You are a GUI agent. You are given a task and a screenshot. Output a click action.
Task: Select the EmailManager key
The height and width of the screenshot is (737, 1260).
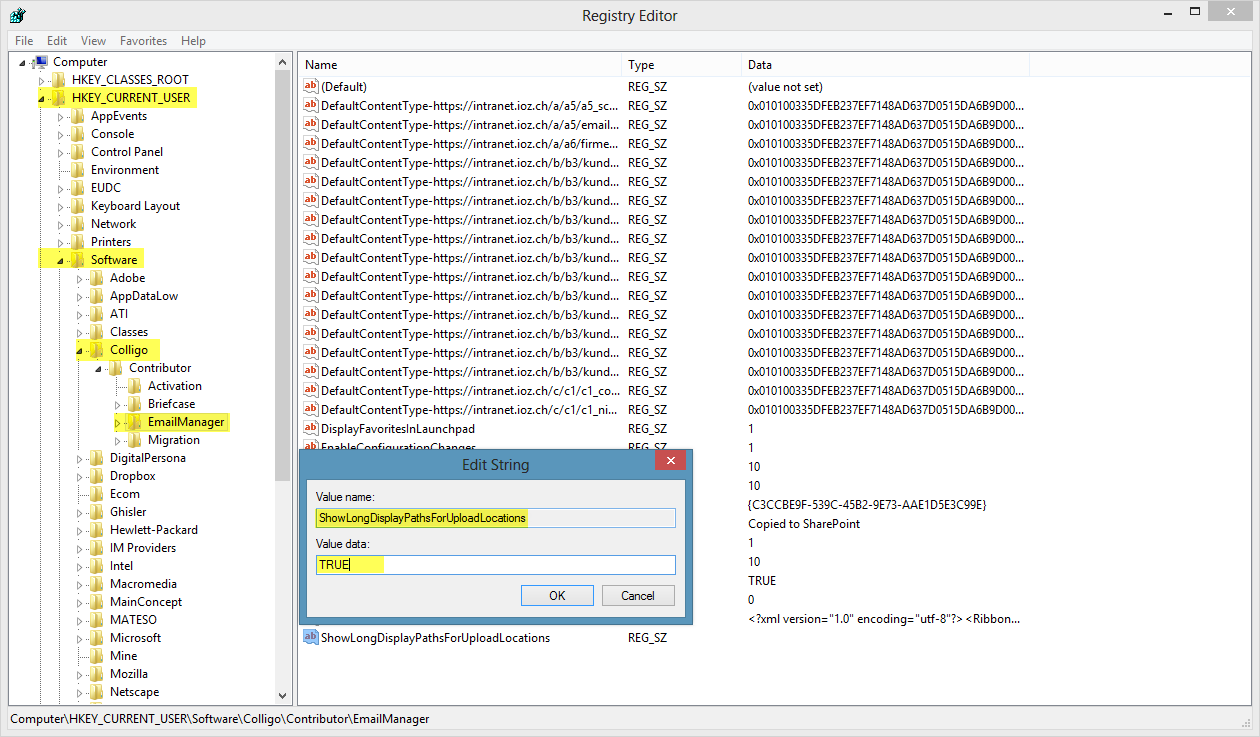point(186,422)
